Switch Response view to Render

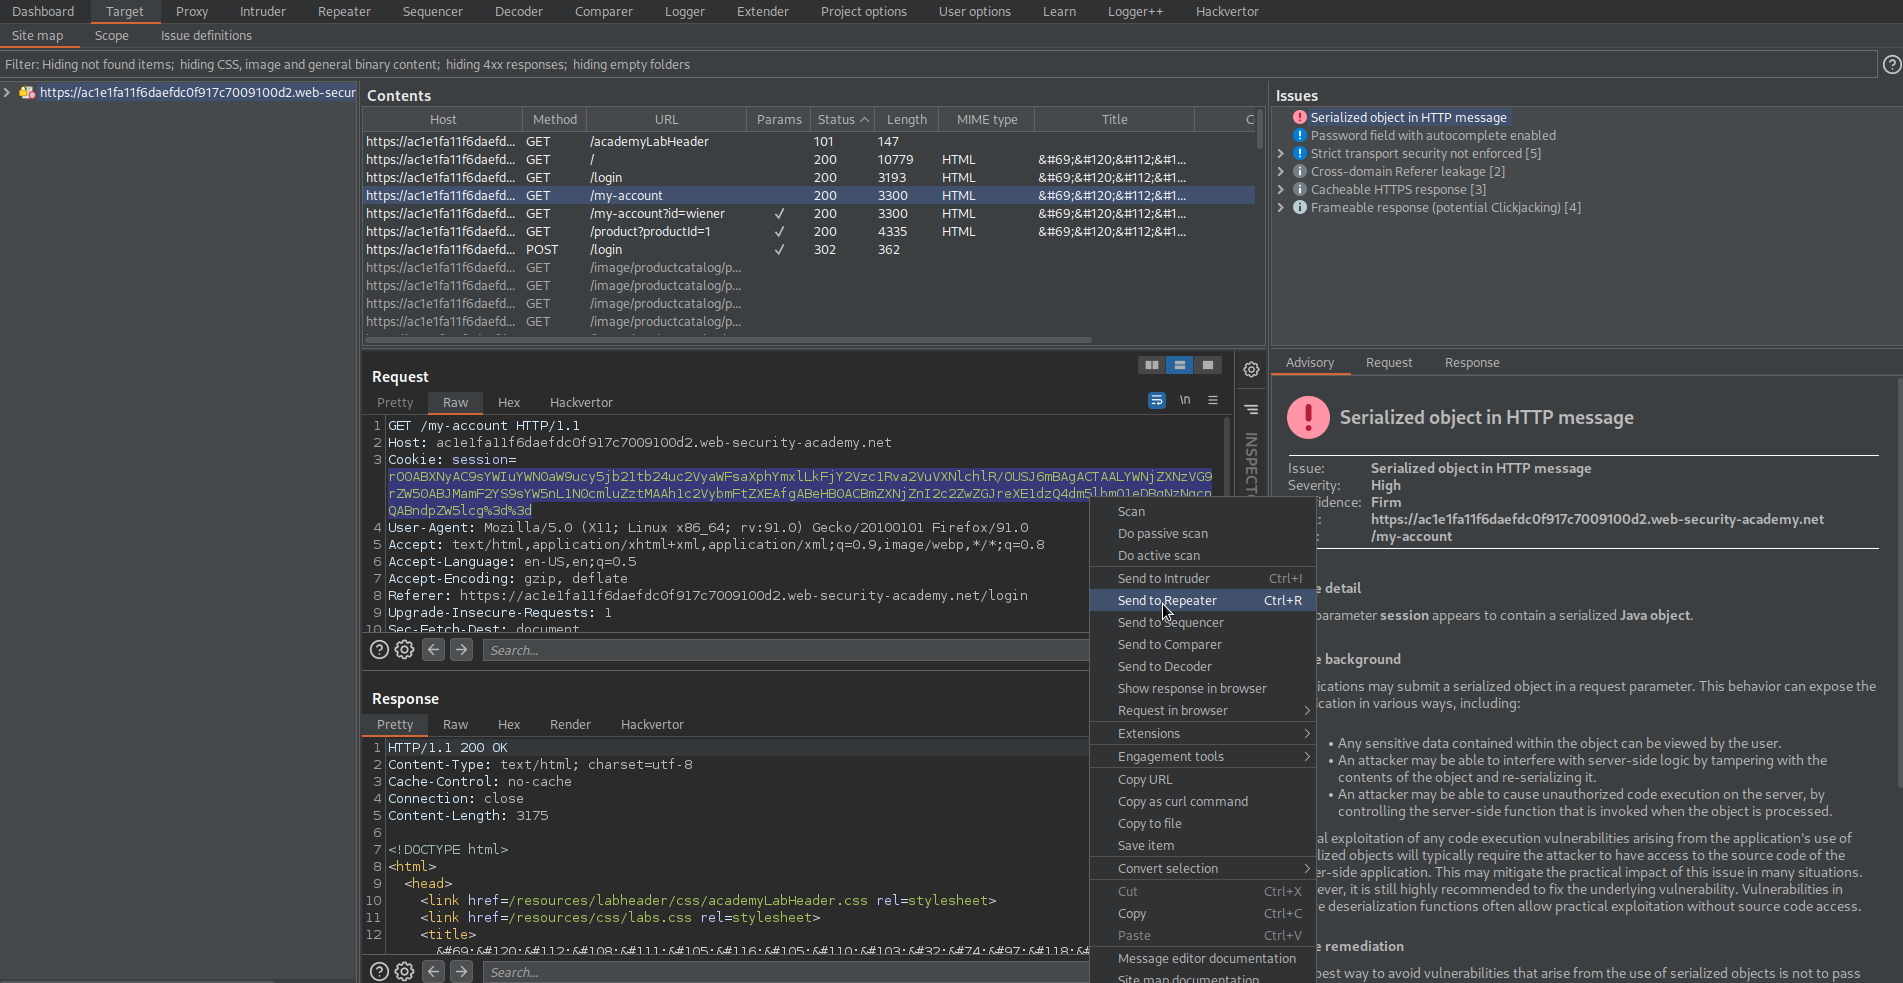570,725
